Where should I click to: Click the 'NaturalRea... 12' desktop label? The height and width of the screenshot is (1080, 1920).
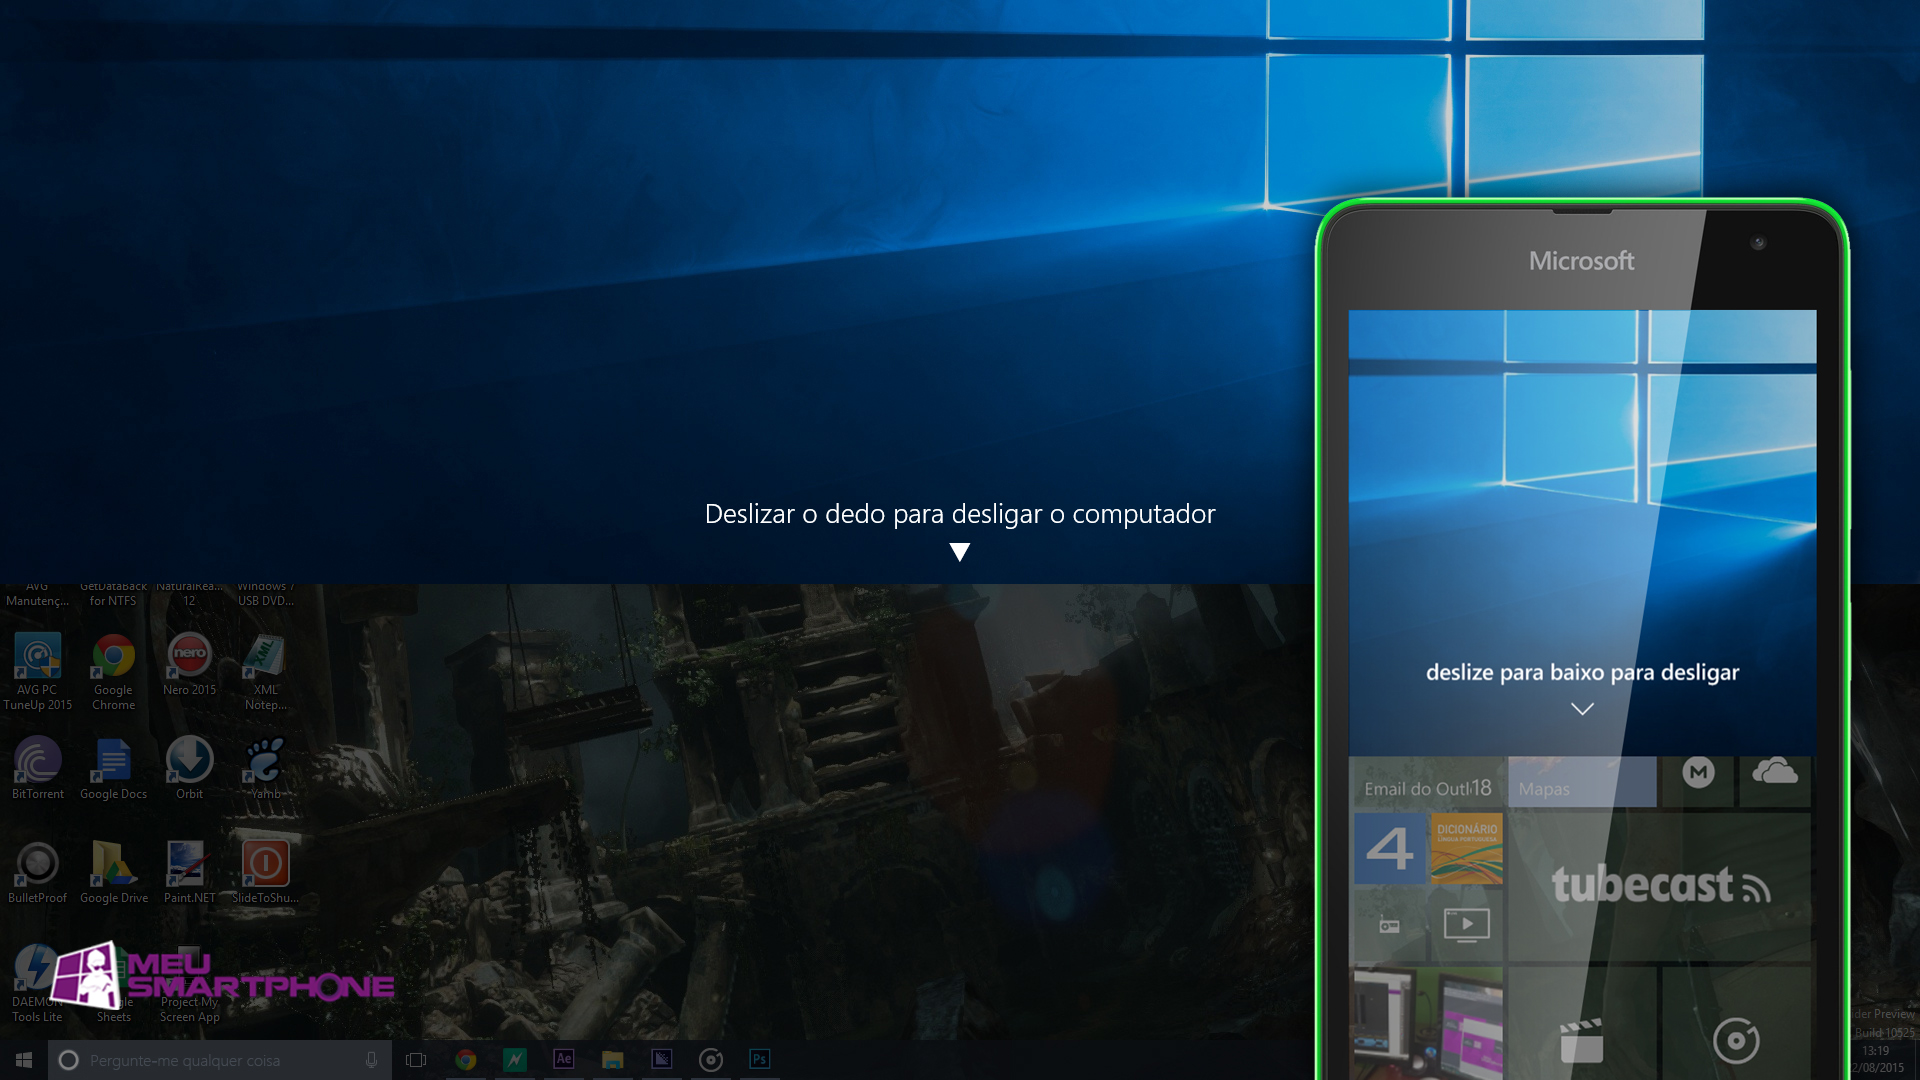click(x=189, y=594)
